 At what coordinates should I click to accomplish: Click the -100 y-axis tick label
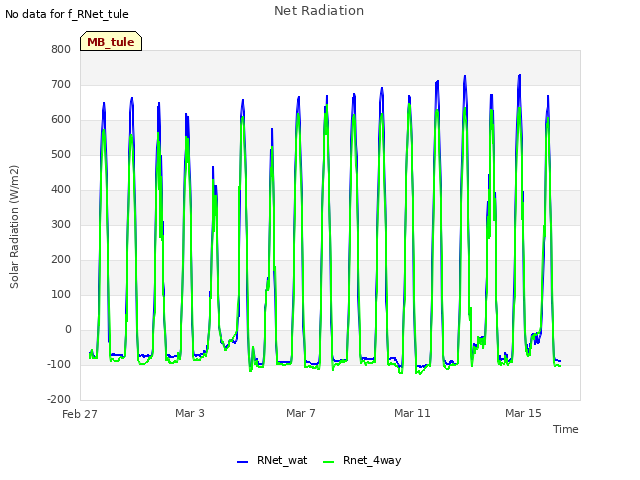click(x=59, y=364)
